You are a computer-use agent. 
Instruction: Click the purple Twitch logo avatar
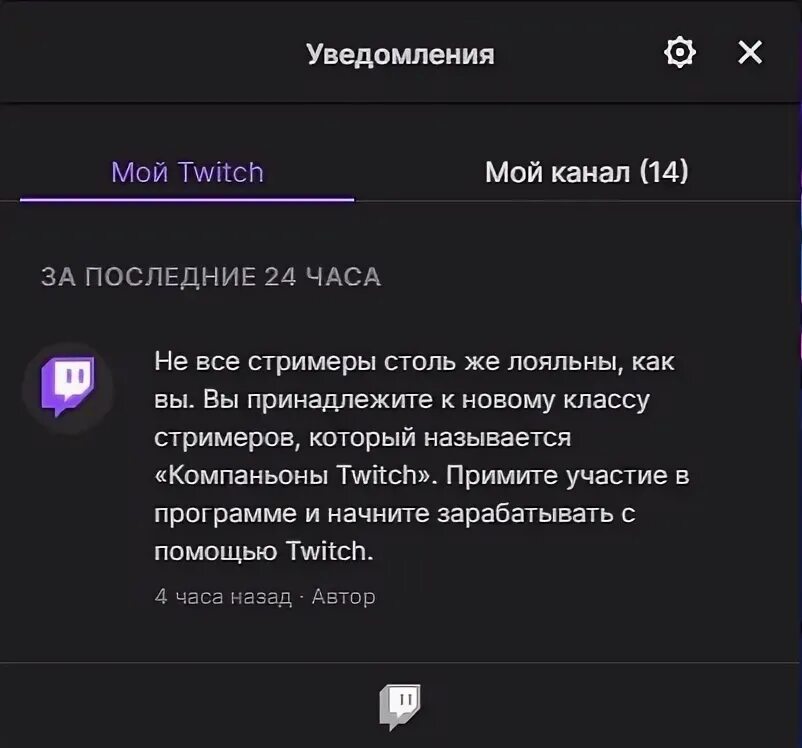pos(68,387)
